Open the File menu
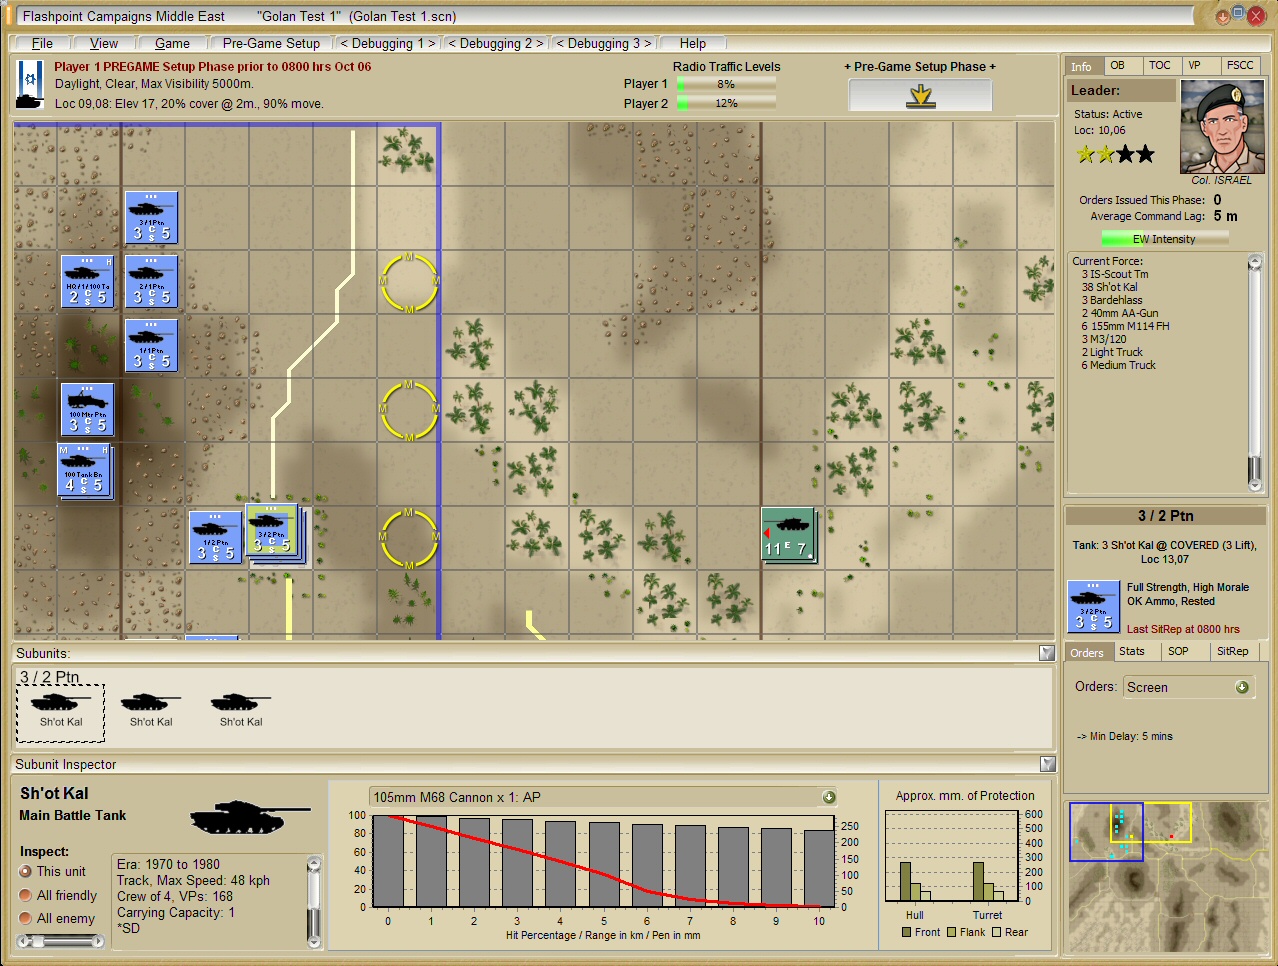Image resolution: width=1278 pixels, height=966 pixels. 42,43
